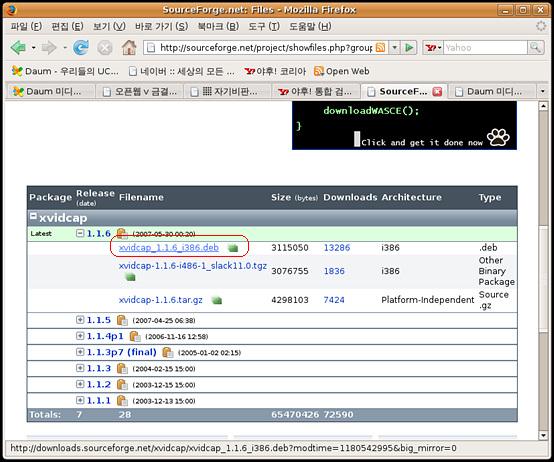Collapse the xvidcap package group
The height and width of the screenshot is (462, 554).
coord(33,216)
